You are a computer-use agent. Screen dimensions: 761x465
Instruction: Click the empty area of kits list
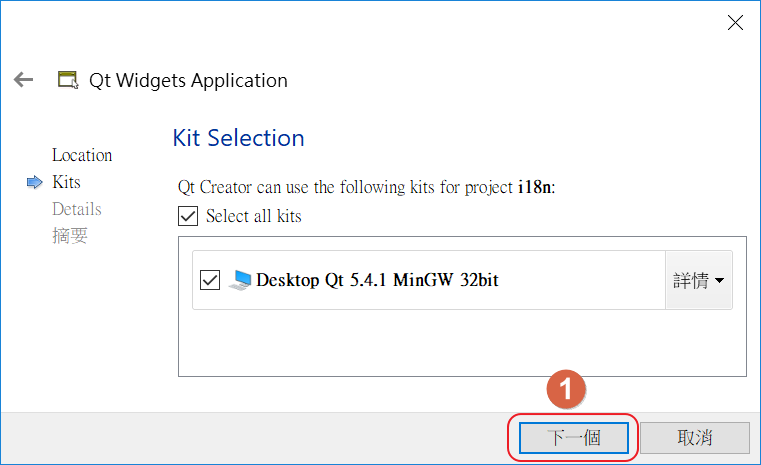pyautogui.click(x=462, y=343)
